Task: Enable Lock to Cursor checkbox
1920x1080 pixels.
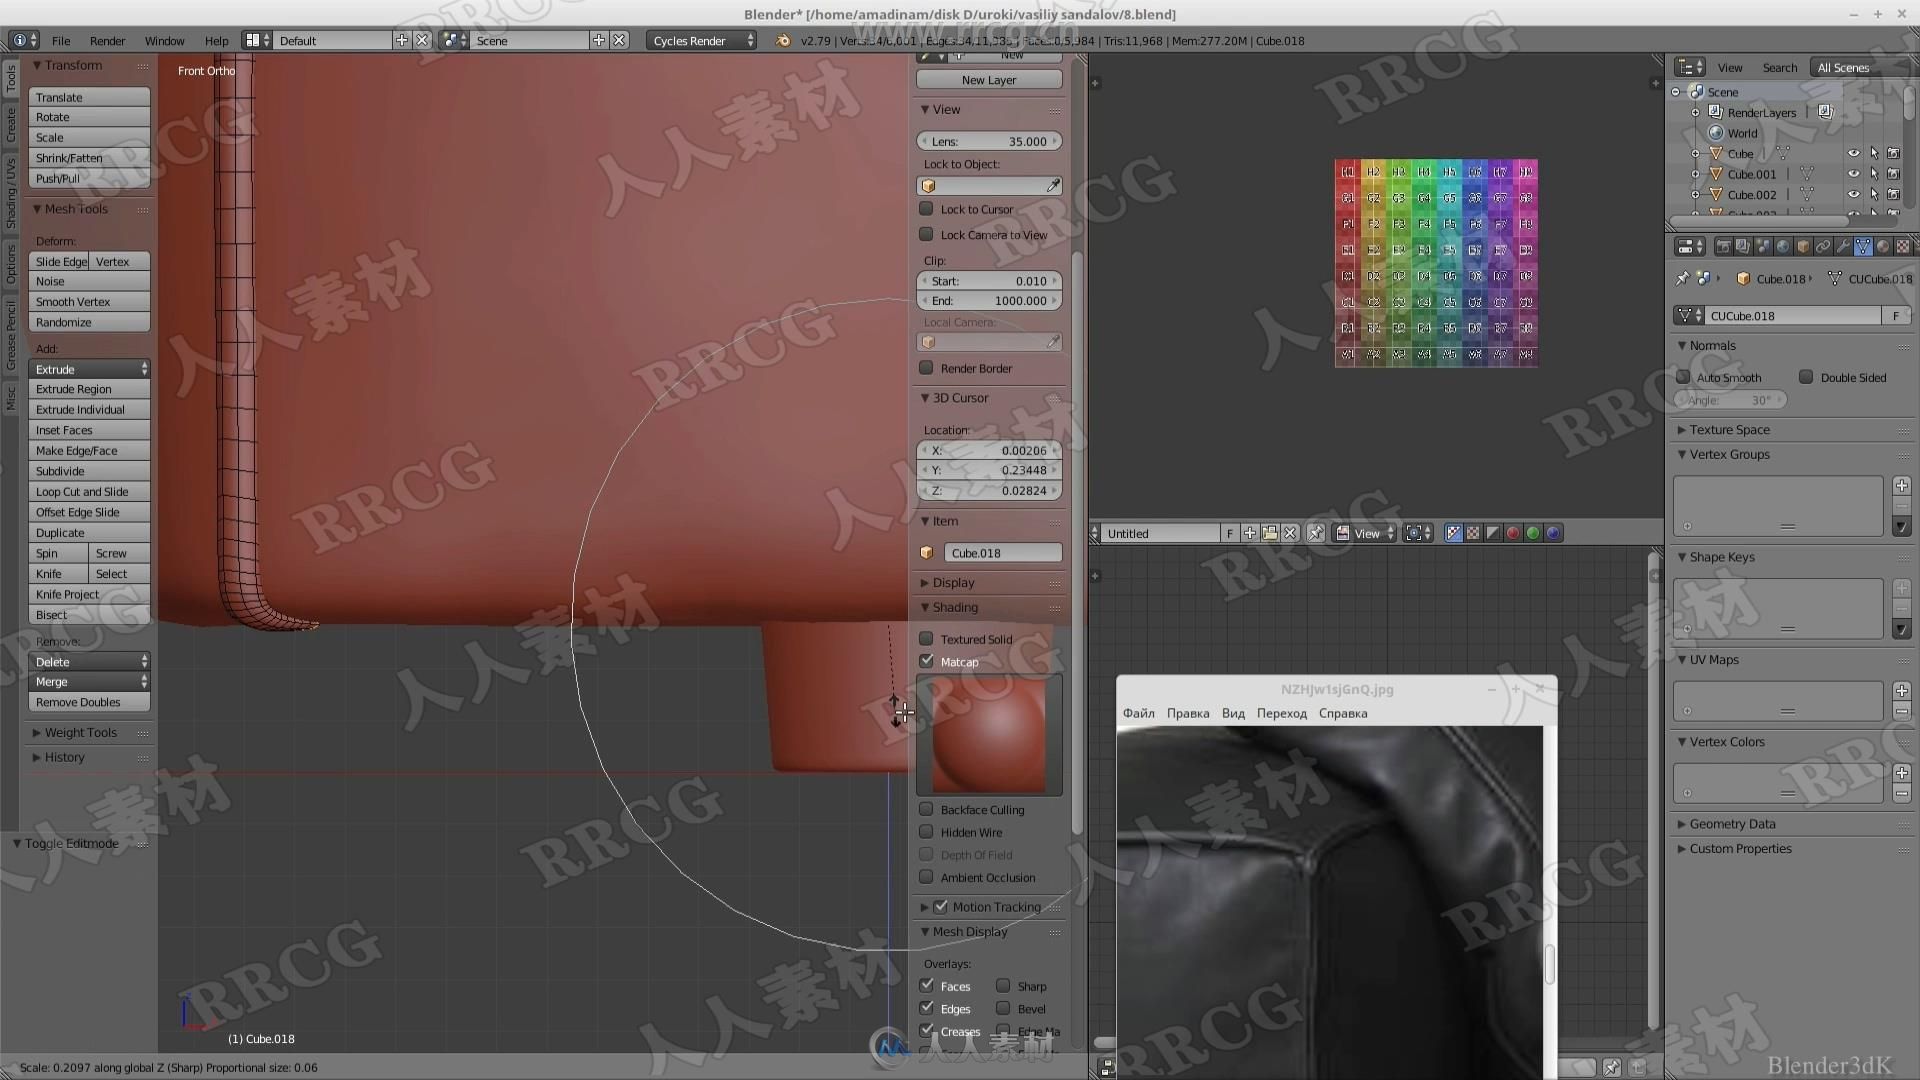Action: point(926,209)
